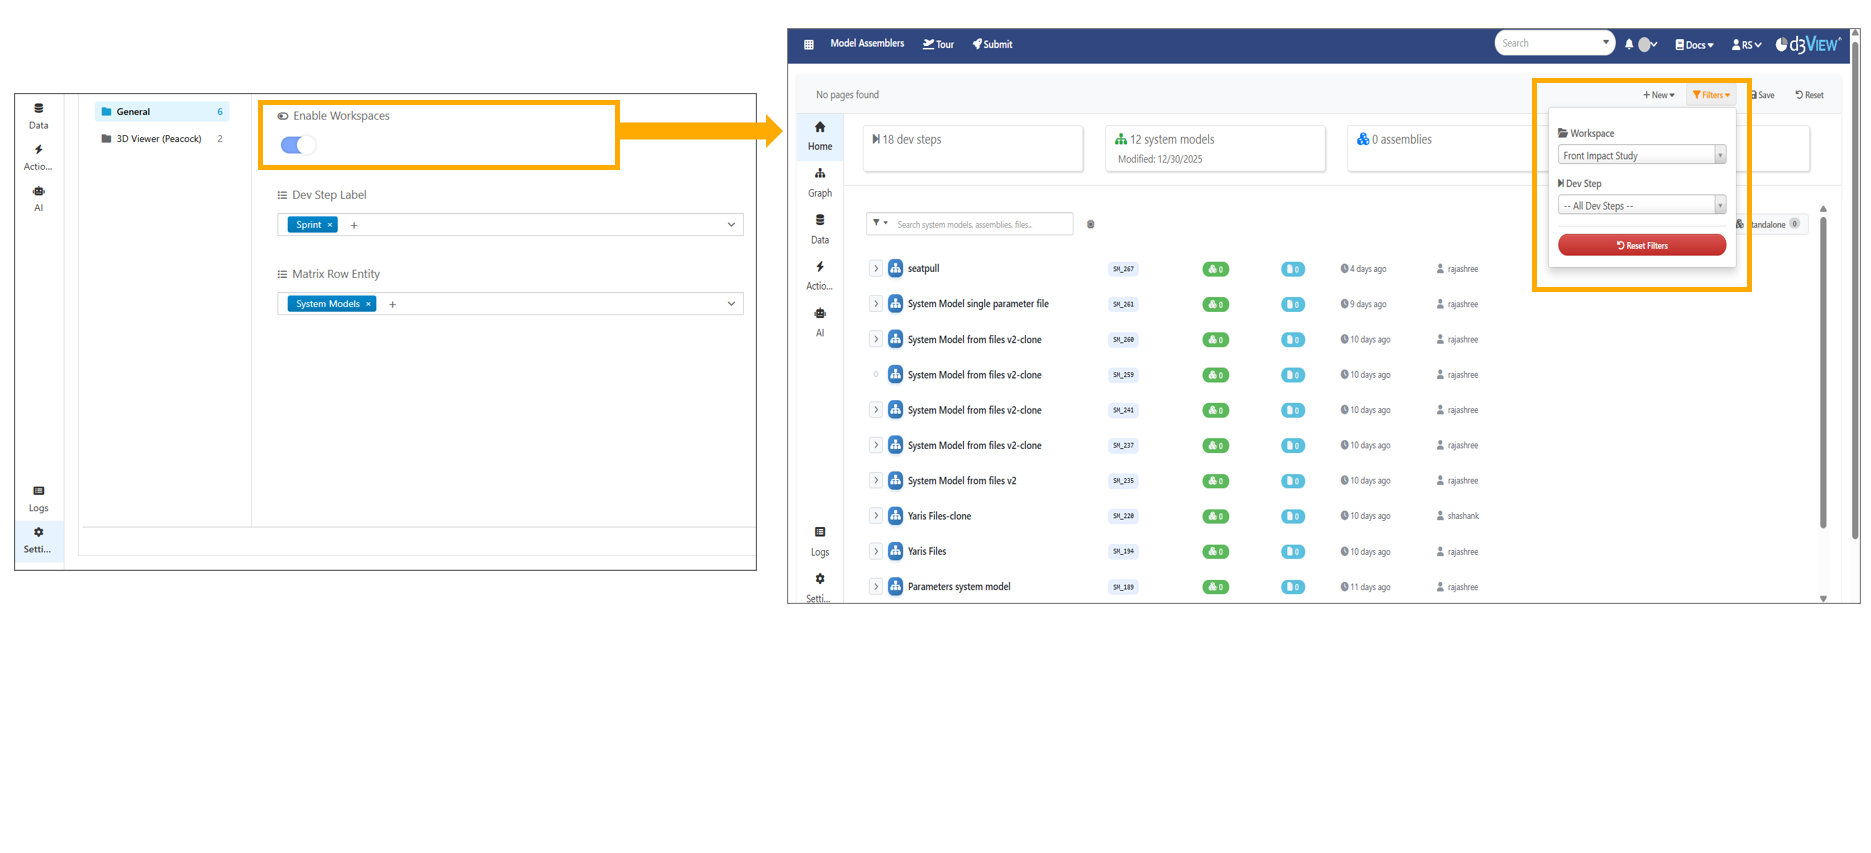Screen dimensions: 1871x853
Task: Expand the seatpull system model row
Action: [x=876, y=268]
